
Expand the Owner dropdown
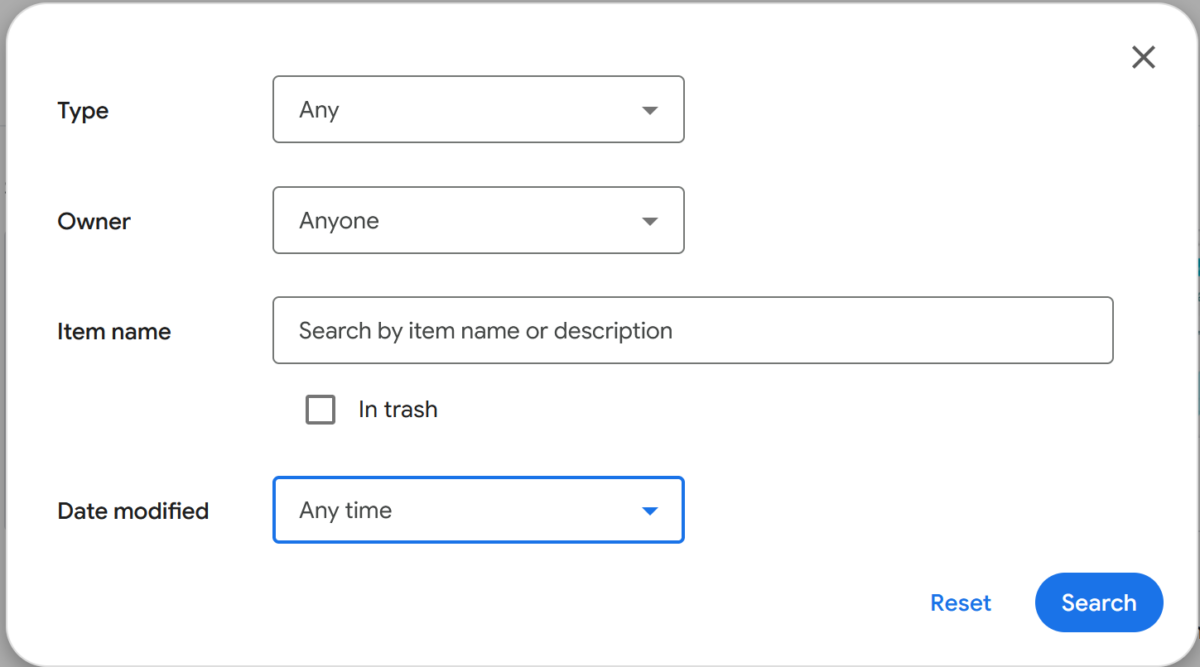pyautogui.click(x=478, y=221)
